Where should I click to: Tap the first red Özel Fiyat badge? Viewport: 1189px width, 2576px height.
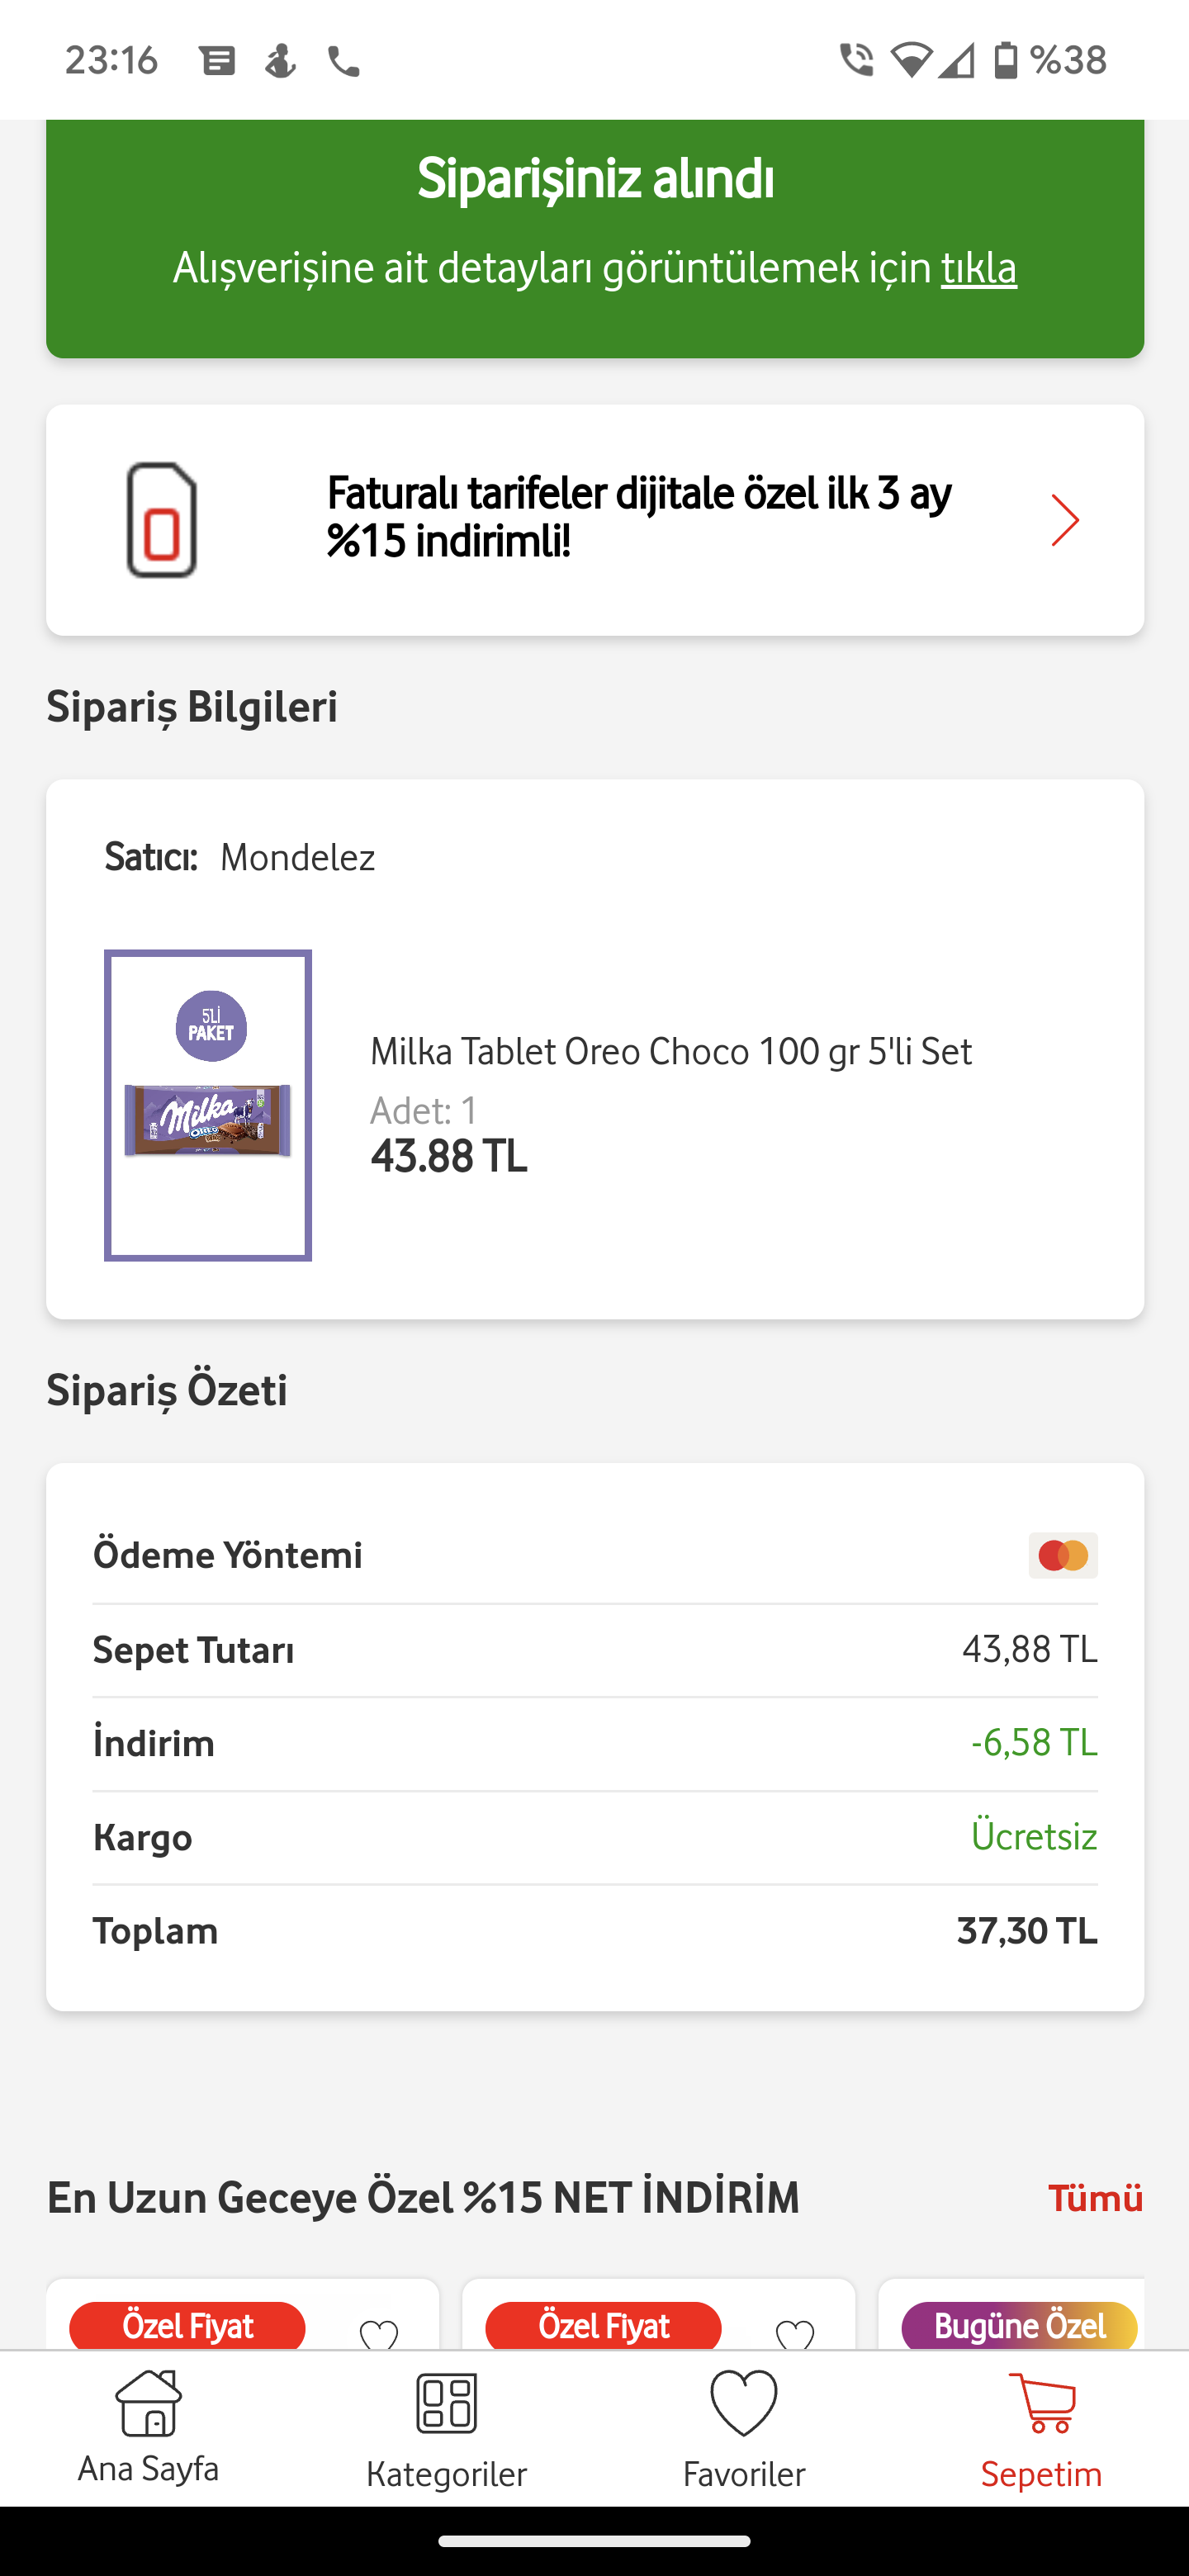point(187,2326)
